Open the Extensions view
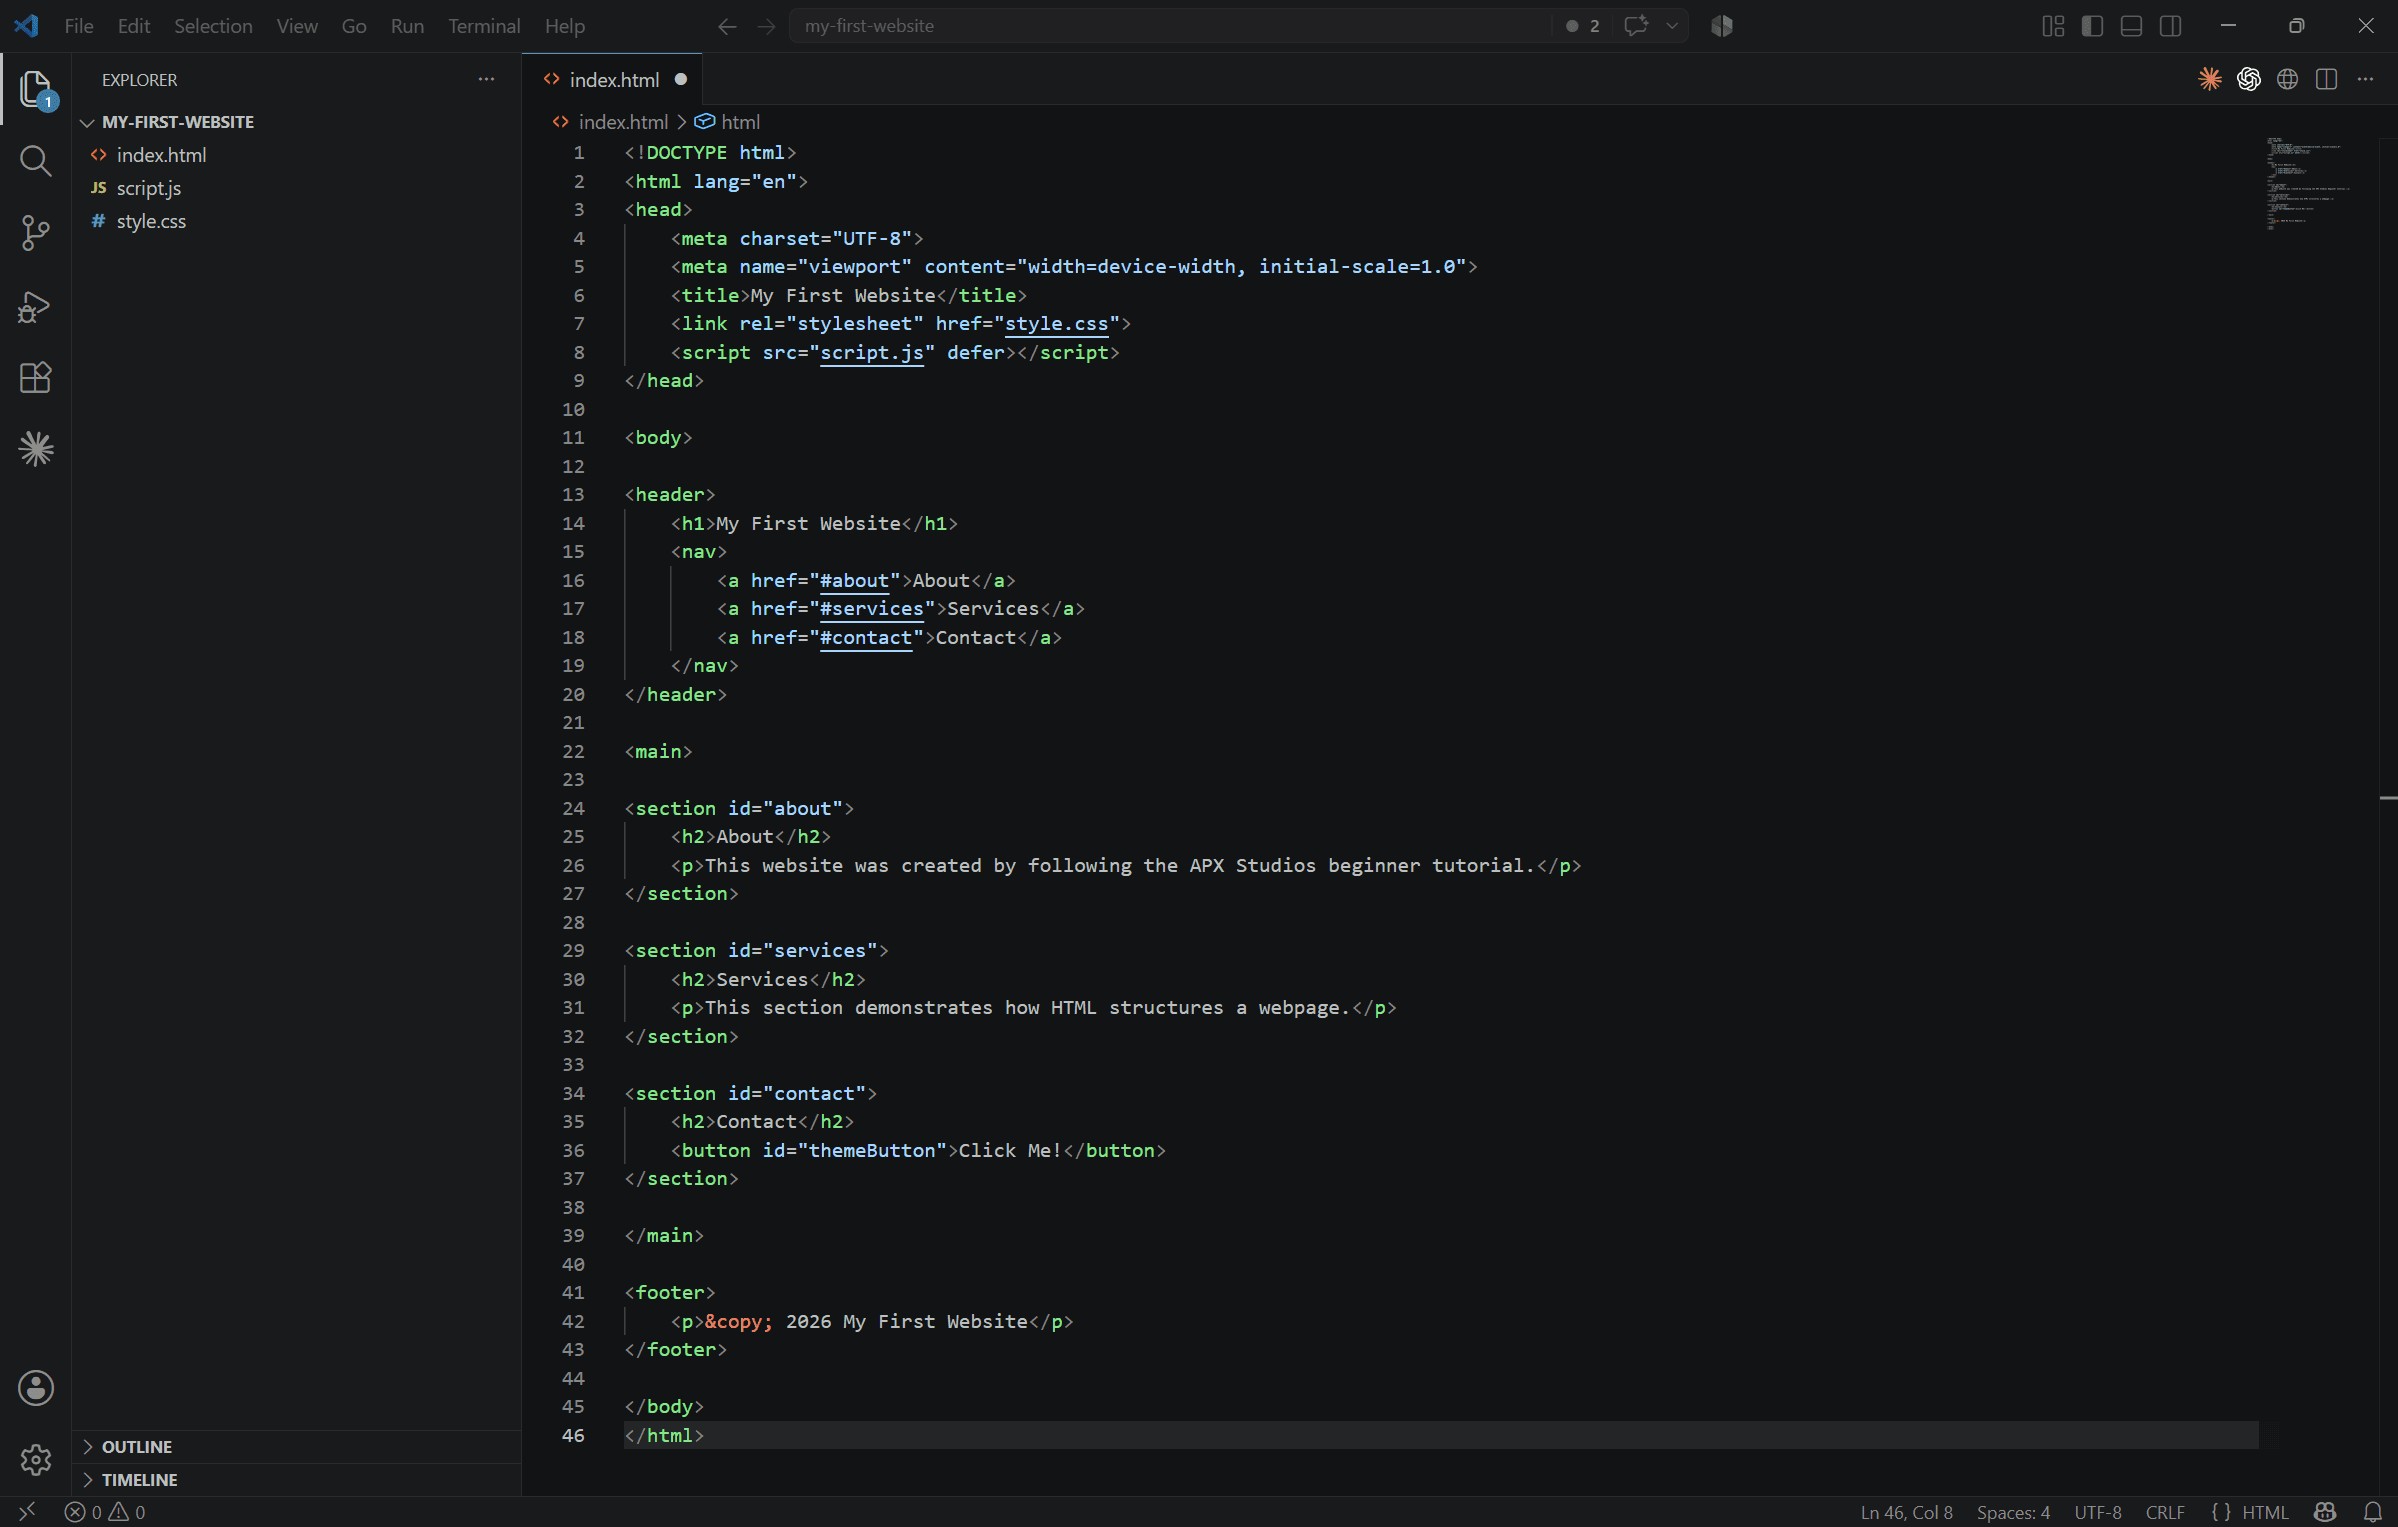2398x1527 pixels. [x=36, y=378]
